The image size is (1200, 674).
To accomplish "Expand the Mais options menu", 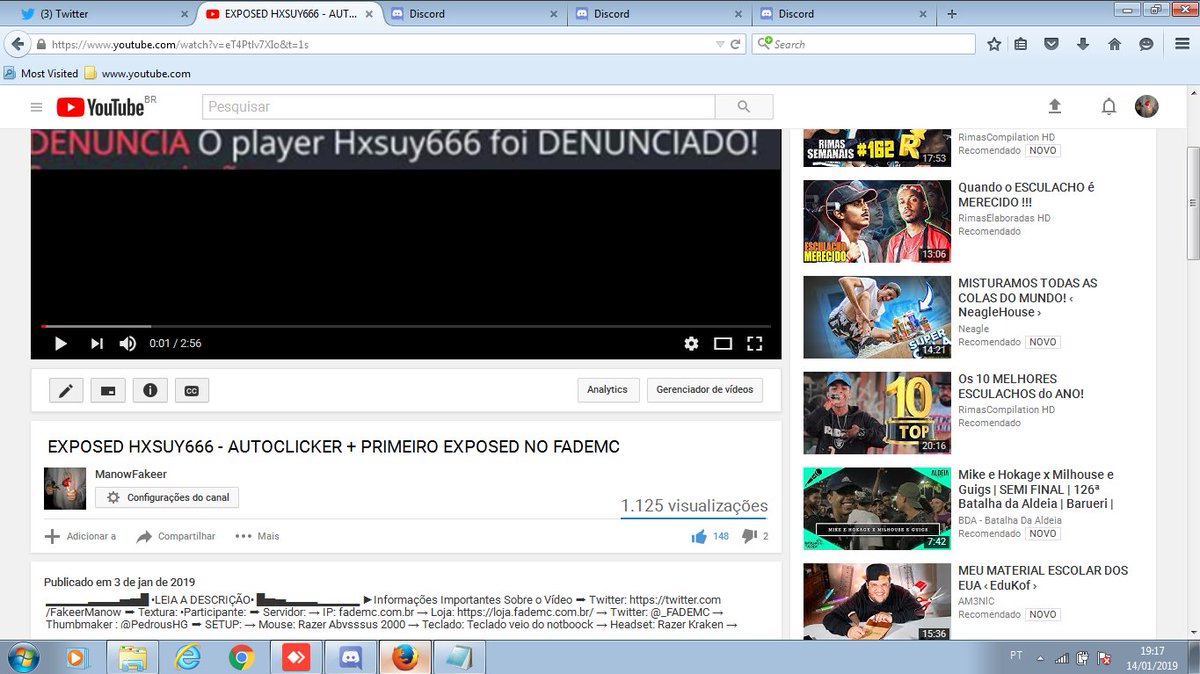I will (x=257, y=537).
